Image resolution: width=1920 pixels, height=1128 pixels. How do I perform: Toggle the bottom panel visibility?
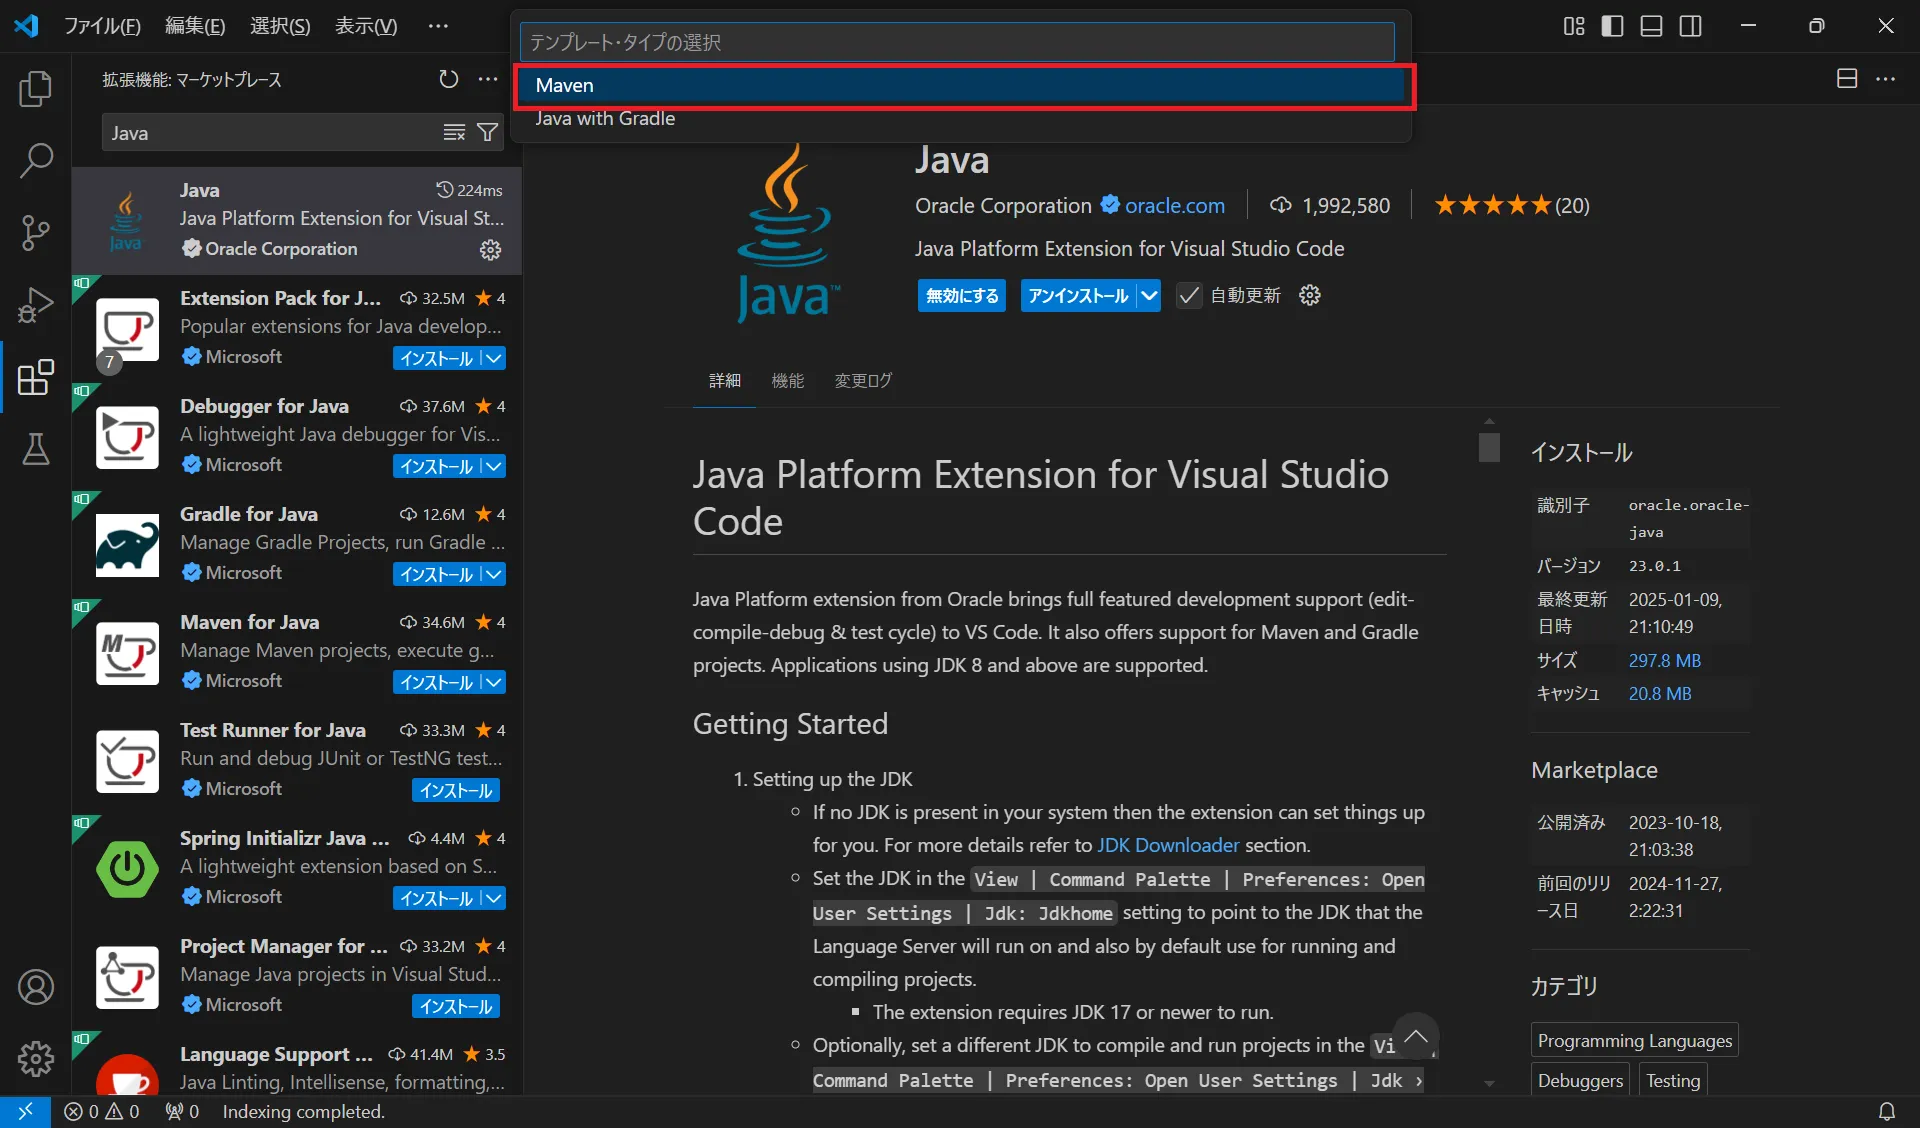[1652, 26]
